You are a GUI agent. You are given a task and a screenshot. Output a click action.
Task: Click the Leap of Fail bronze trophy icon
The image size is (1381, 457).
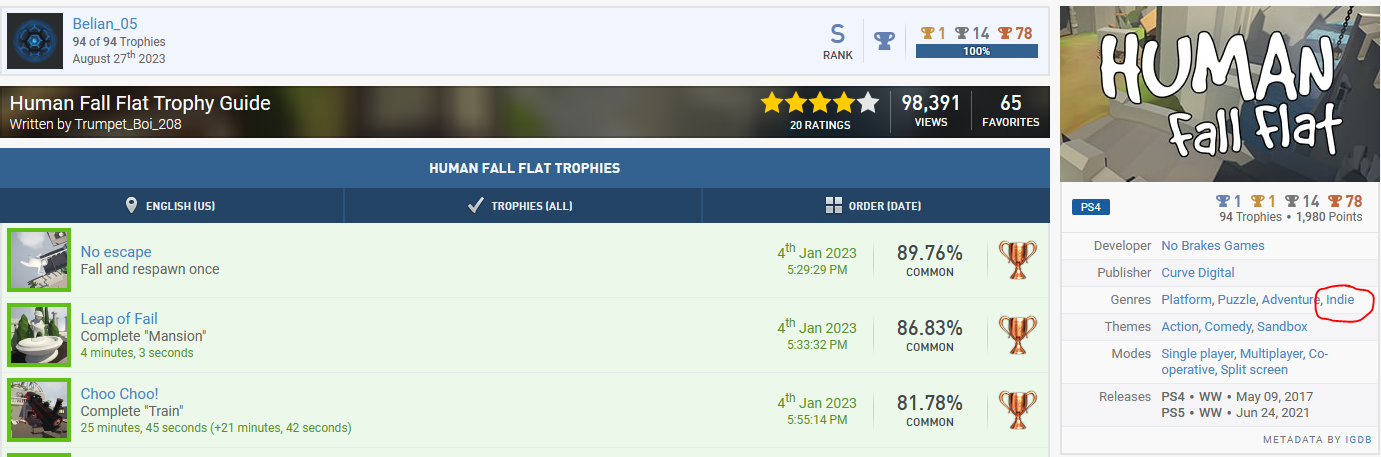coord(1018,335)
